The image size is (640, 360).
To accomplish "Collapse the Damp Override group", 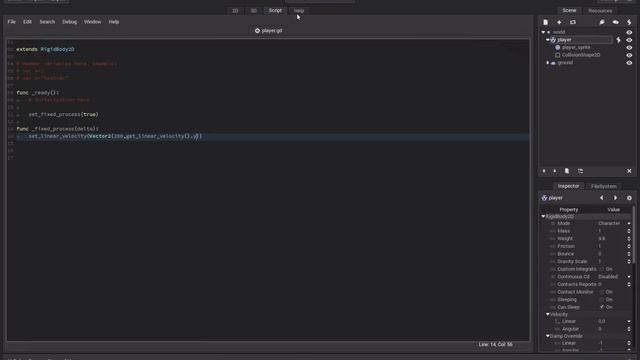I will [548, 336].
